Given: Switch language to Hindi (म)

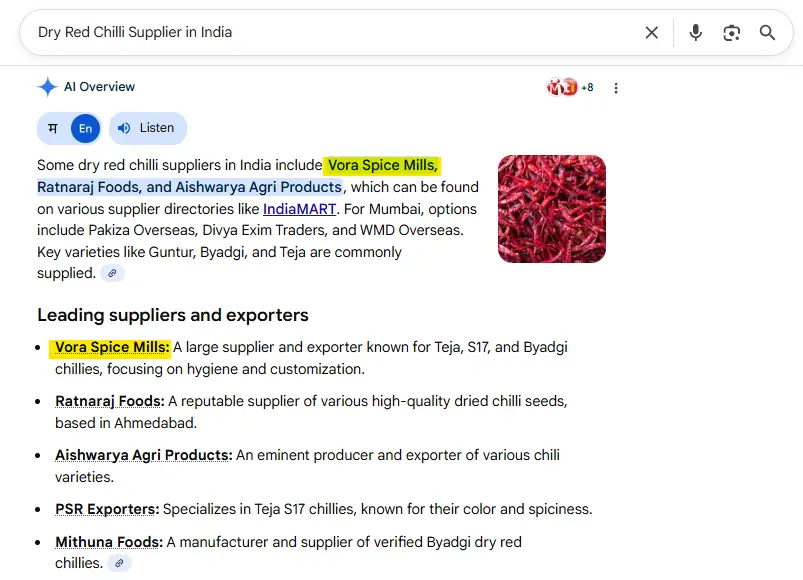Looking at the screenshot, I should [x=53, y=128].
